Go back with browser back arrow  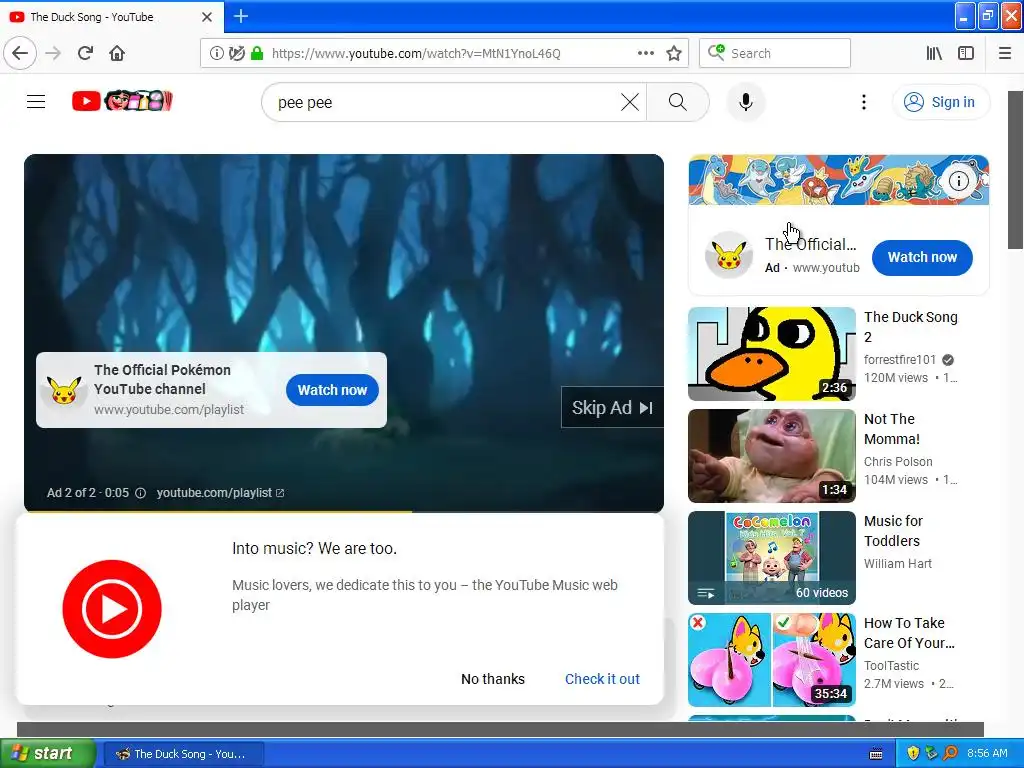tap(20, 53)
